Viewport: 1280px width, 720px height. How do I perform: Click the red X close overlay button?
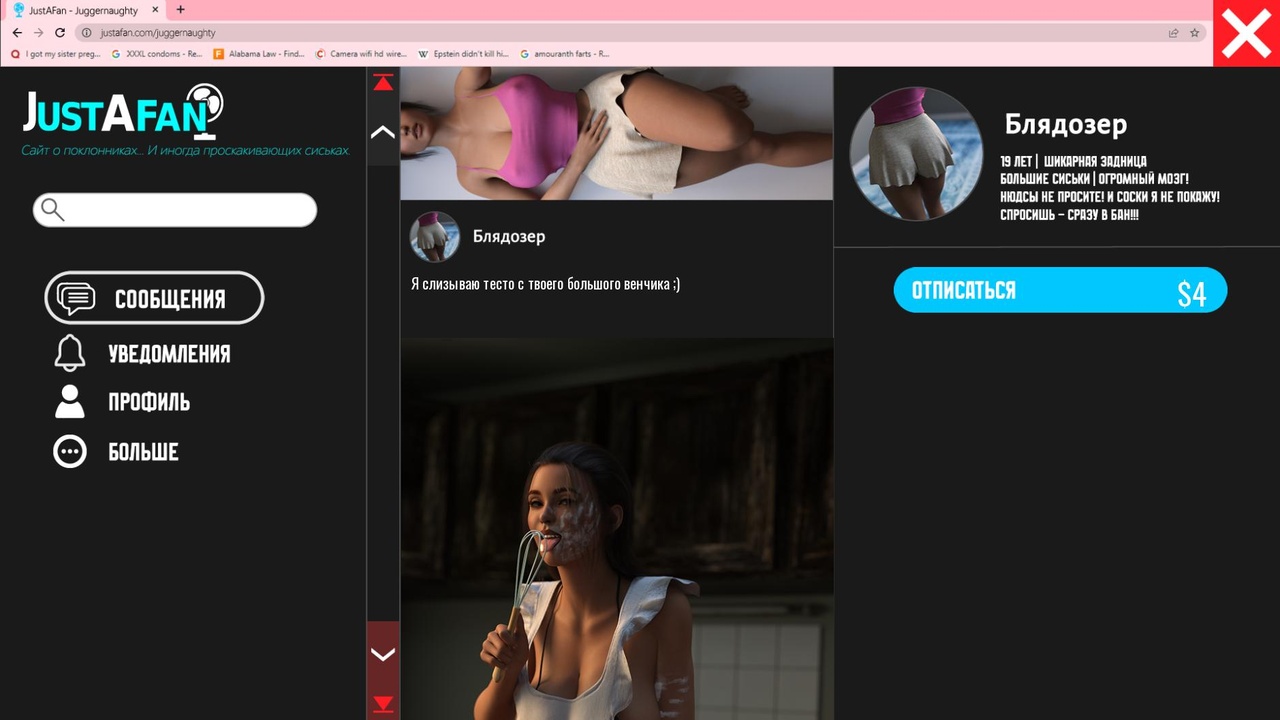point(1246,33)
